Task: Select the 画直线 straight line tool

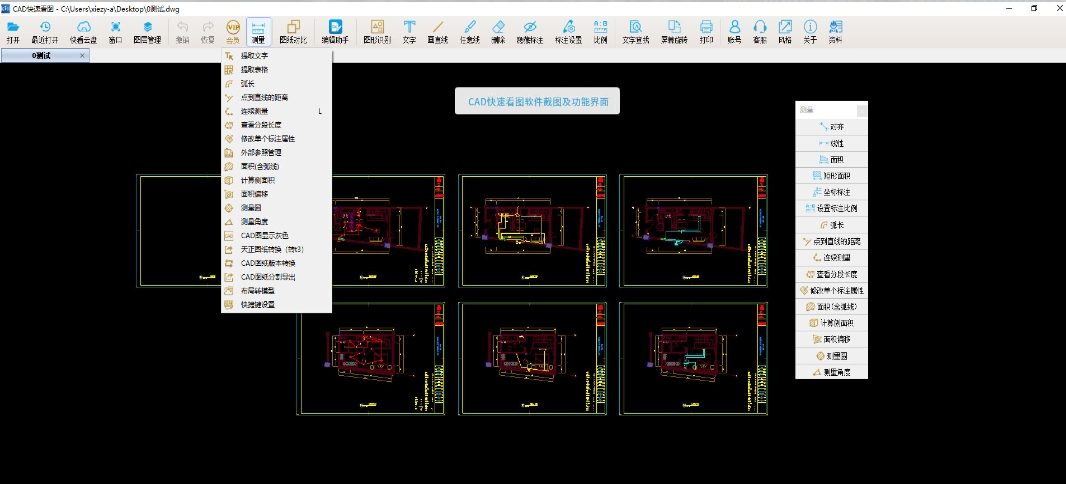Action: pyautogui.click(x=438, y=32)
